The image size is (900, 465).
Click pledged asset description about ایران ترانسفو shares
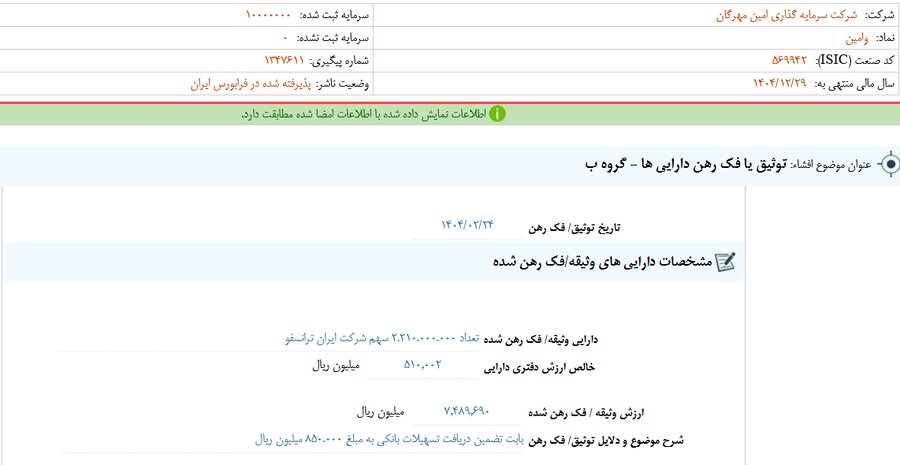382,338
